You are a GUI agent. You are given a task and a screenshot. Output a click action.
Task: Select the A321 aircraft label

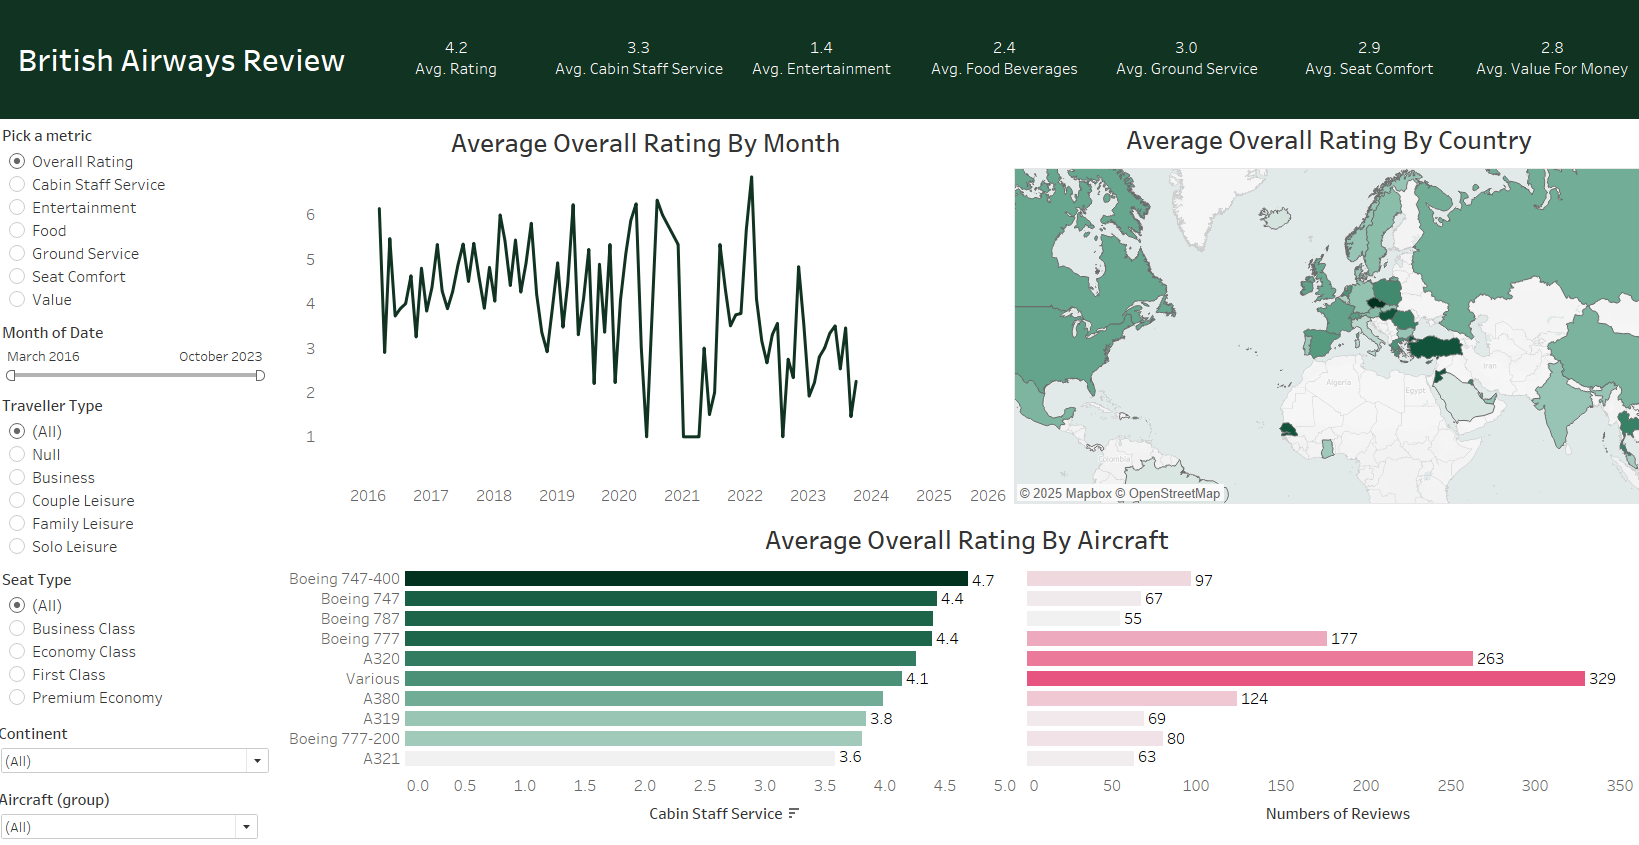(381, 759)
